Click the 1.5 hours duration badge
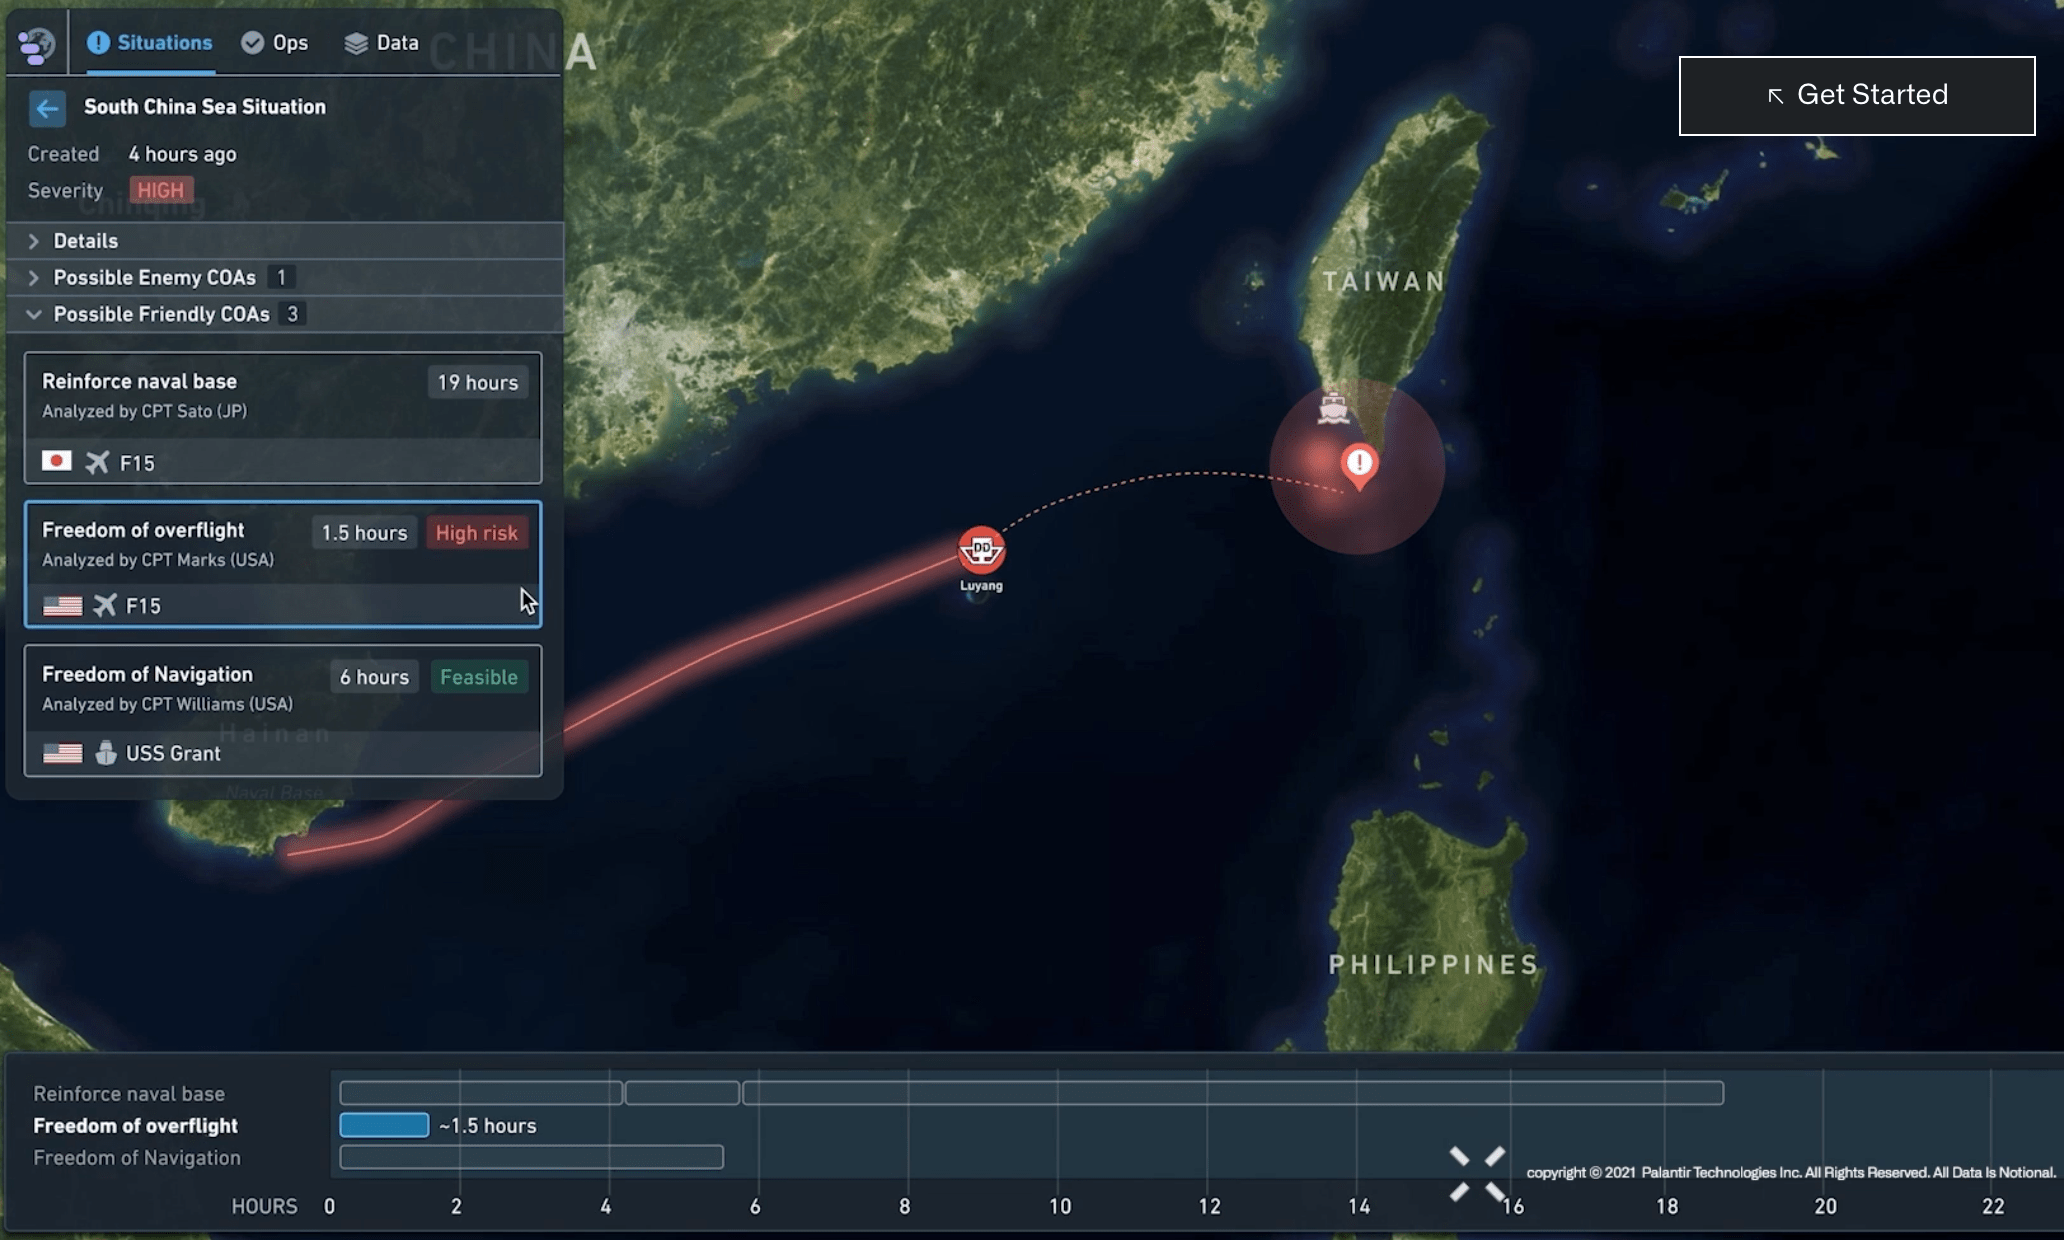 [x=364, y=533]
